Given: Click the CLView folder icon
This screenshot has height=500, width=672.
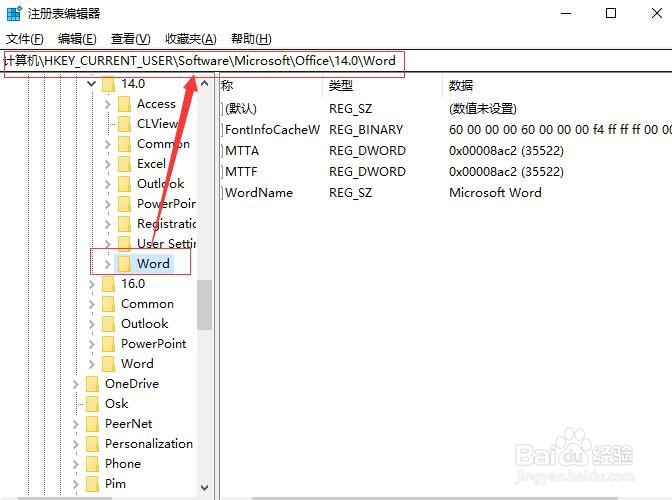Looking at the screenshot, I should click(124, 124).
